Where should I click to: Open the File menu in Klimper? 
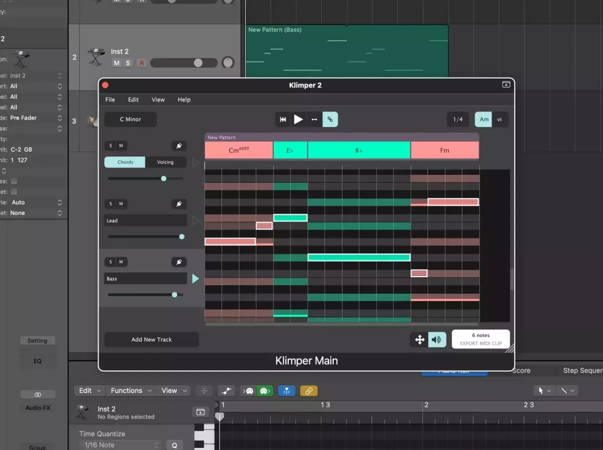110,100
